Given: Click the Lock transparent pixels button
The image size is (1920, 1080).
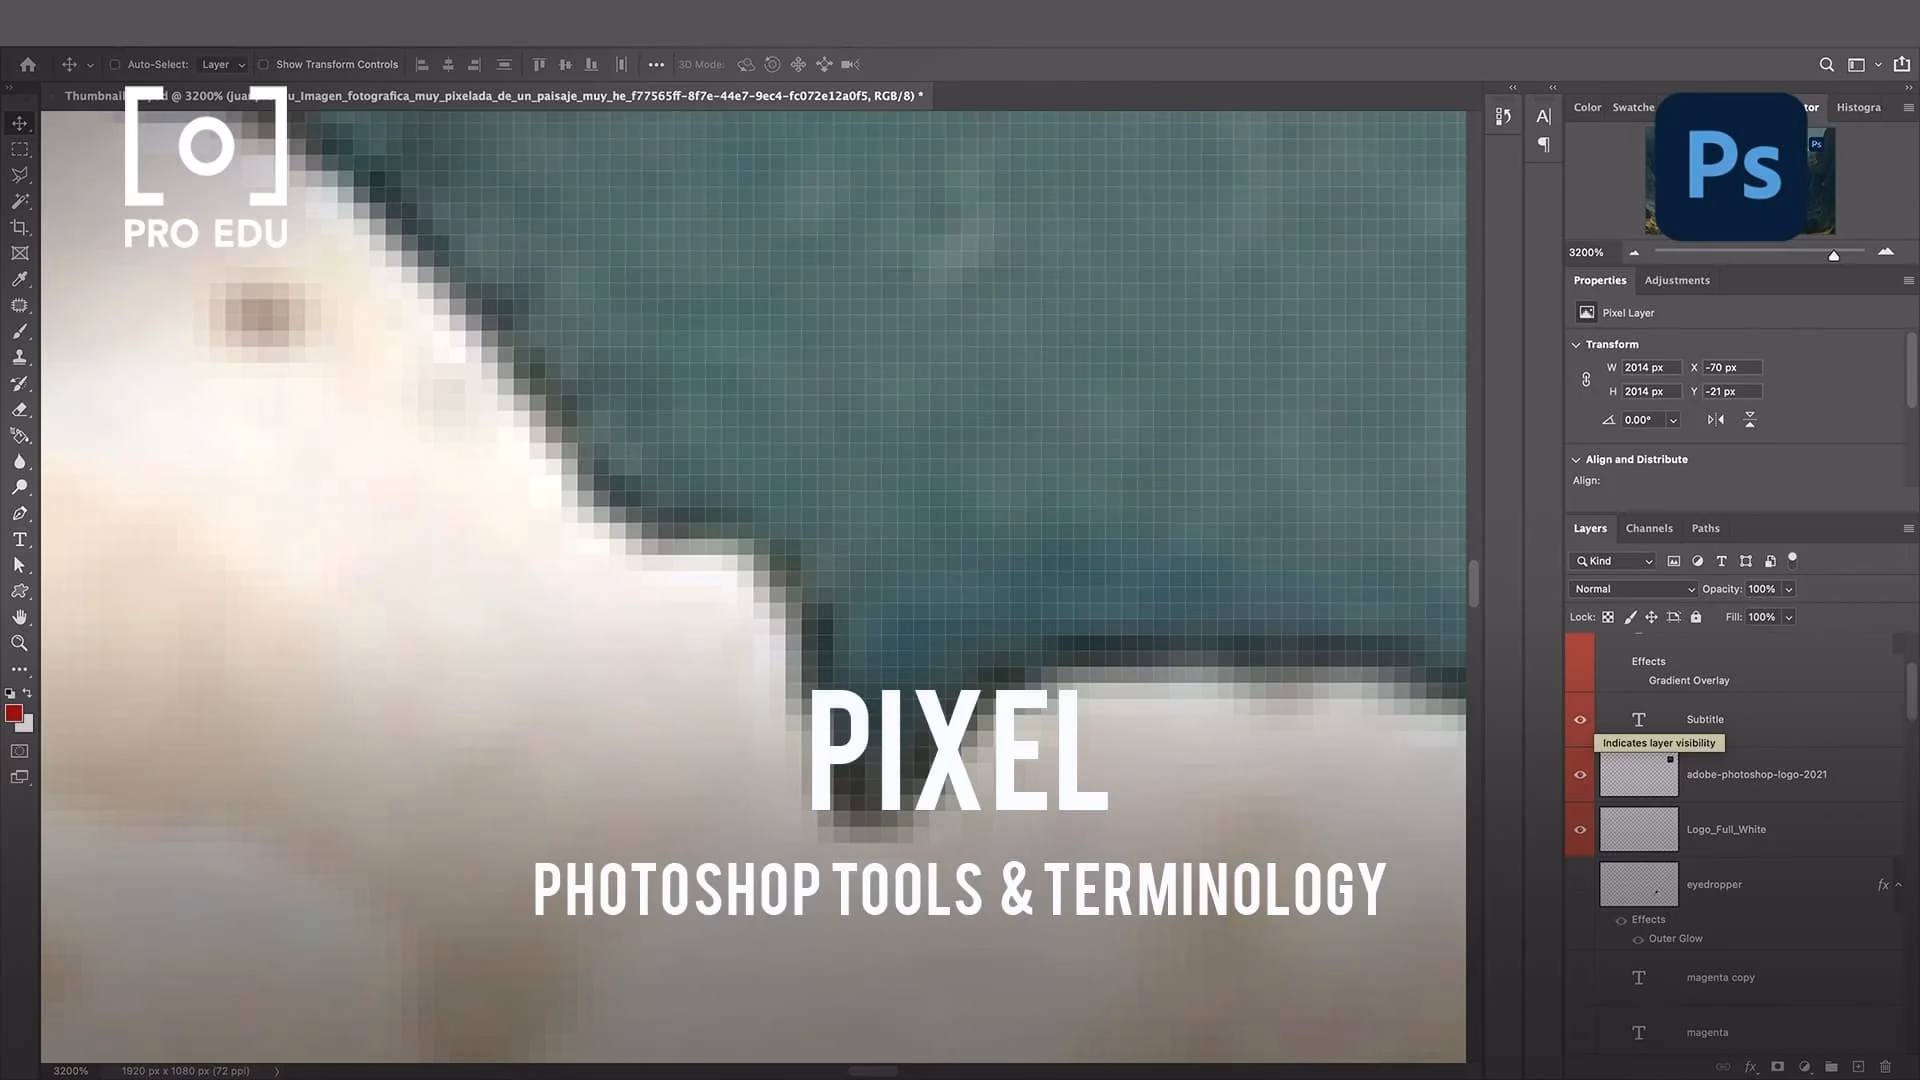Looking at the screenshot, I should tap(1607, 617).
